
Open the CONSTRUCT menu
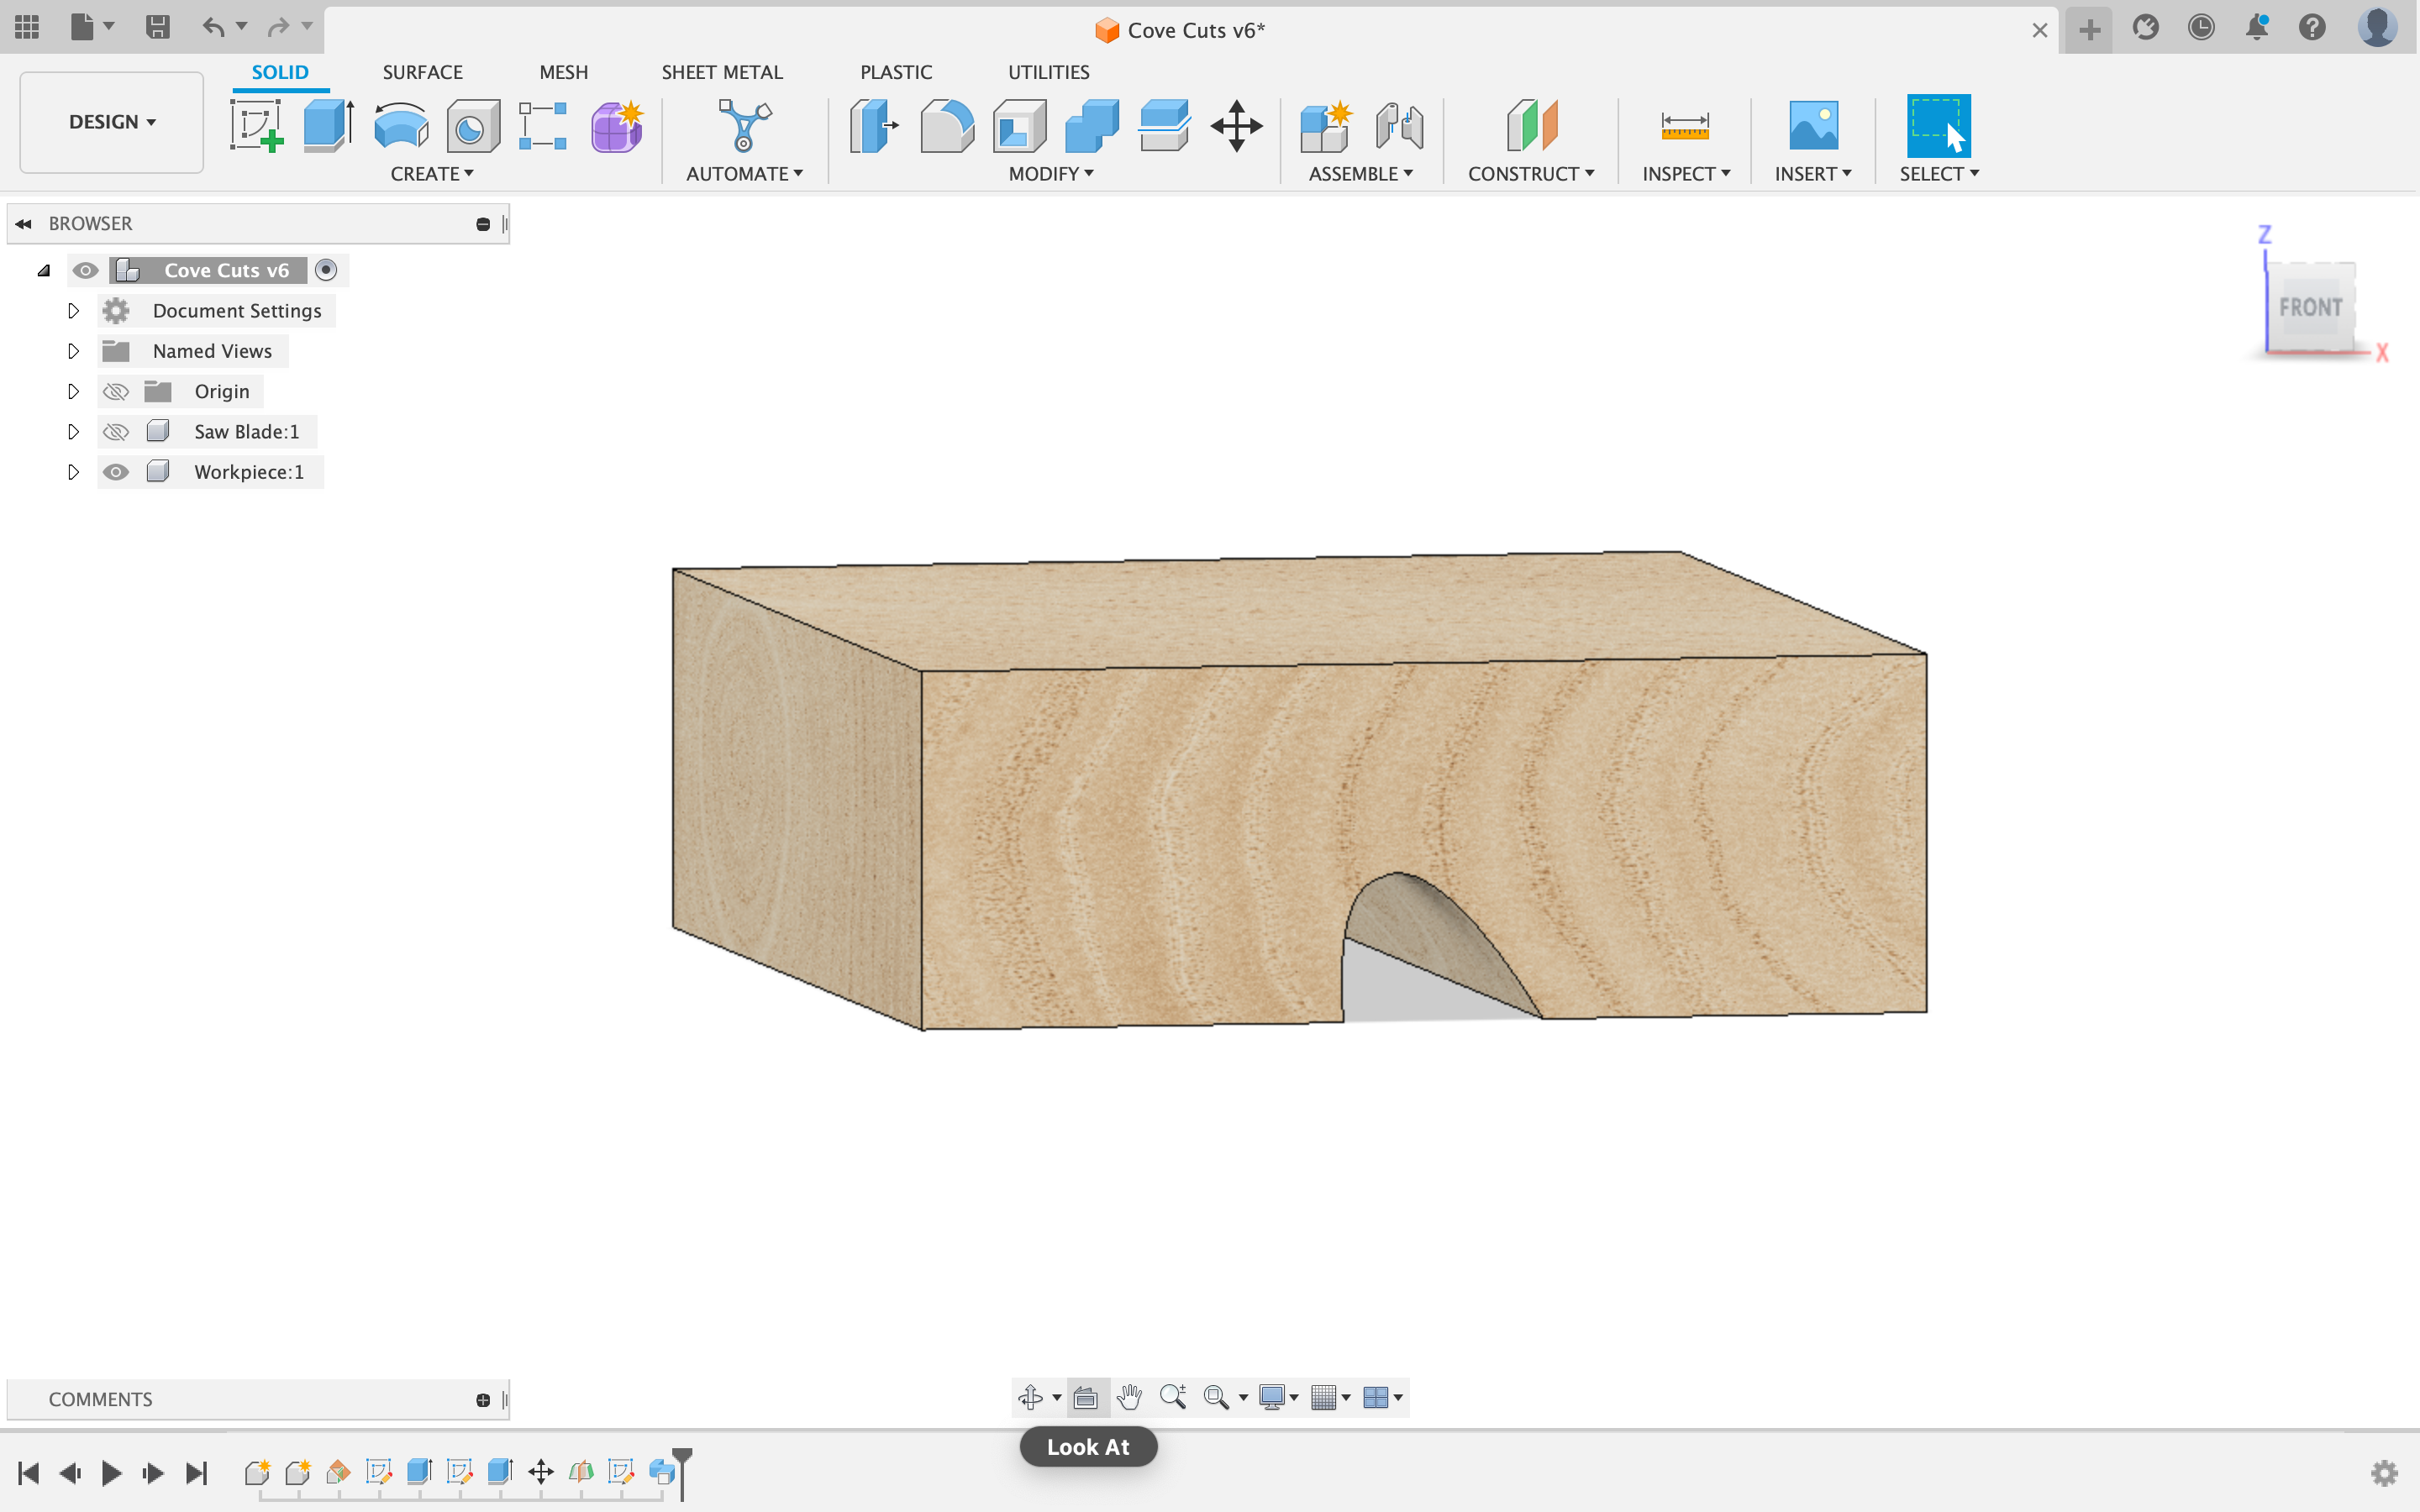coord(1530,173)
